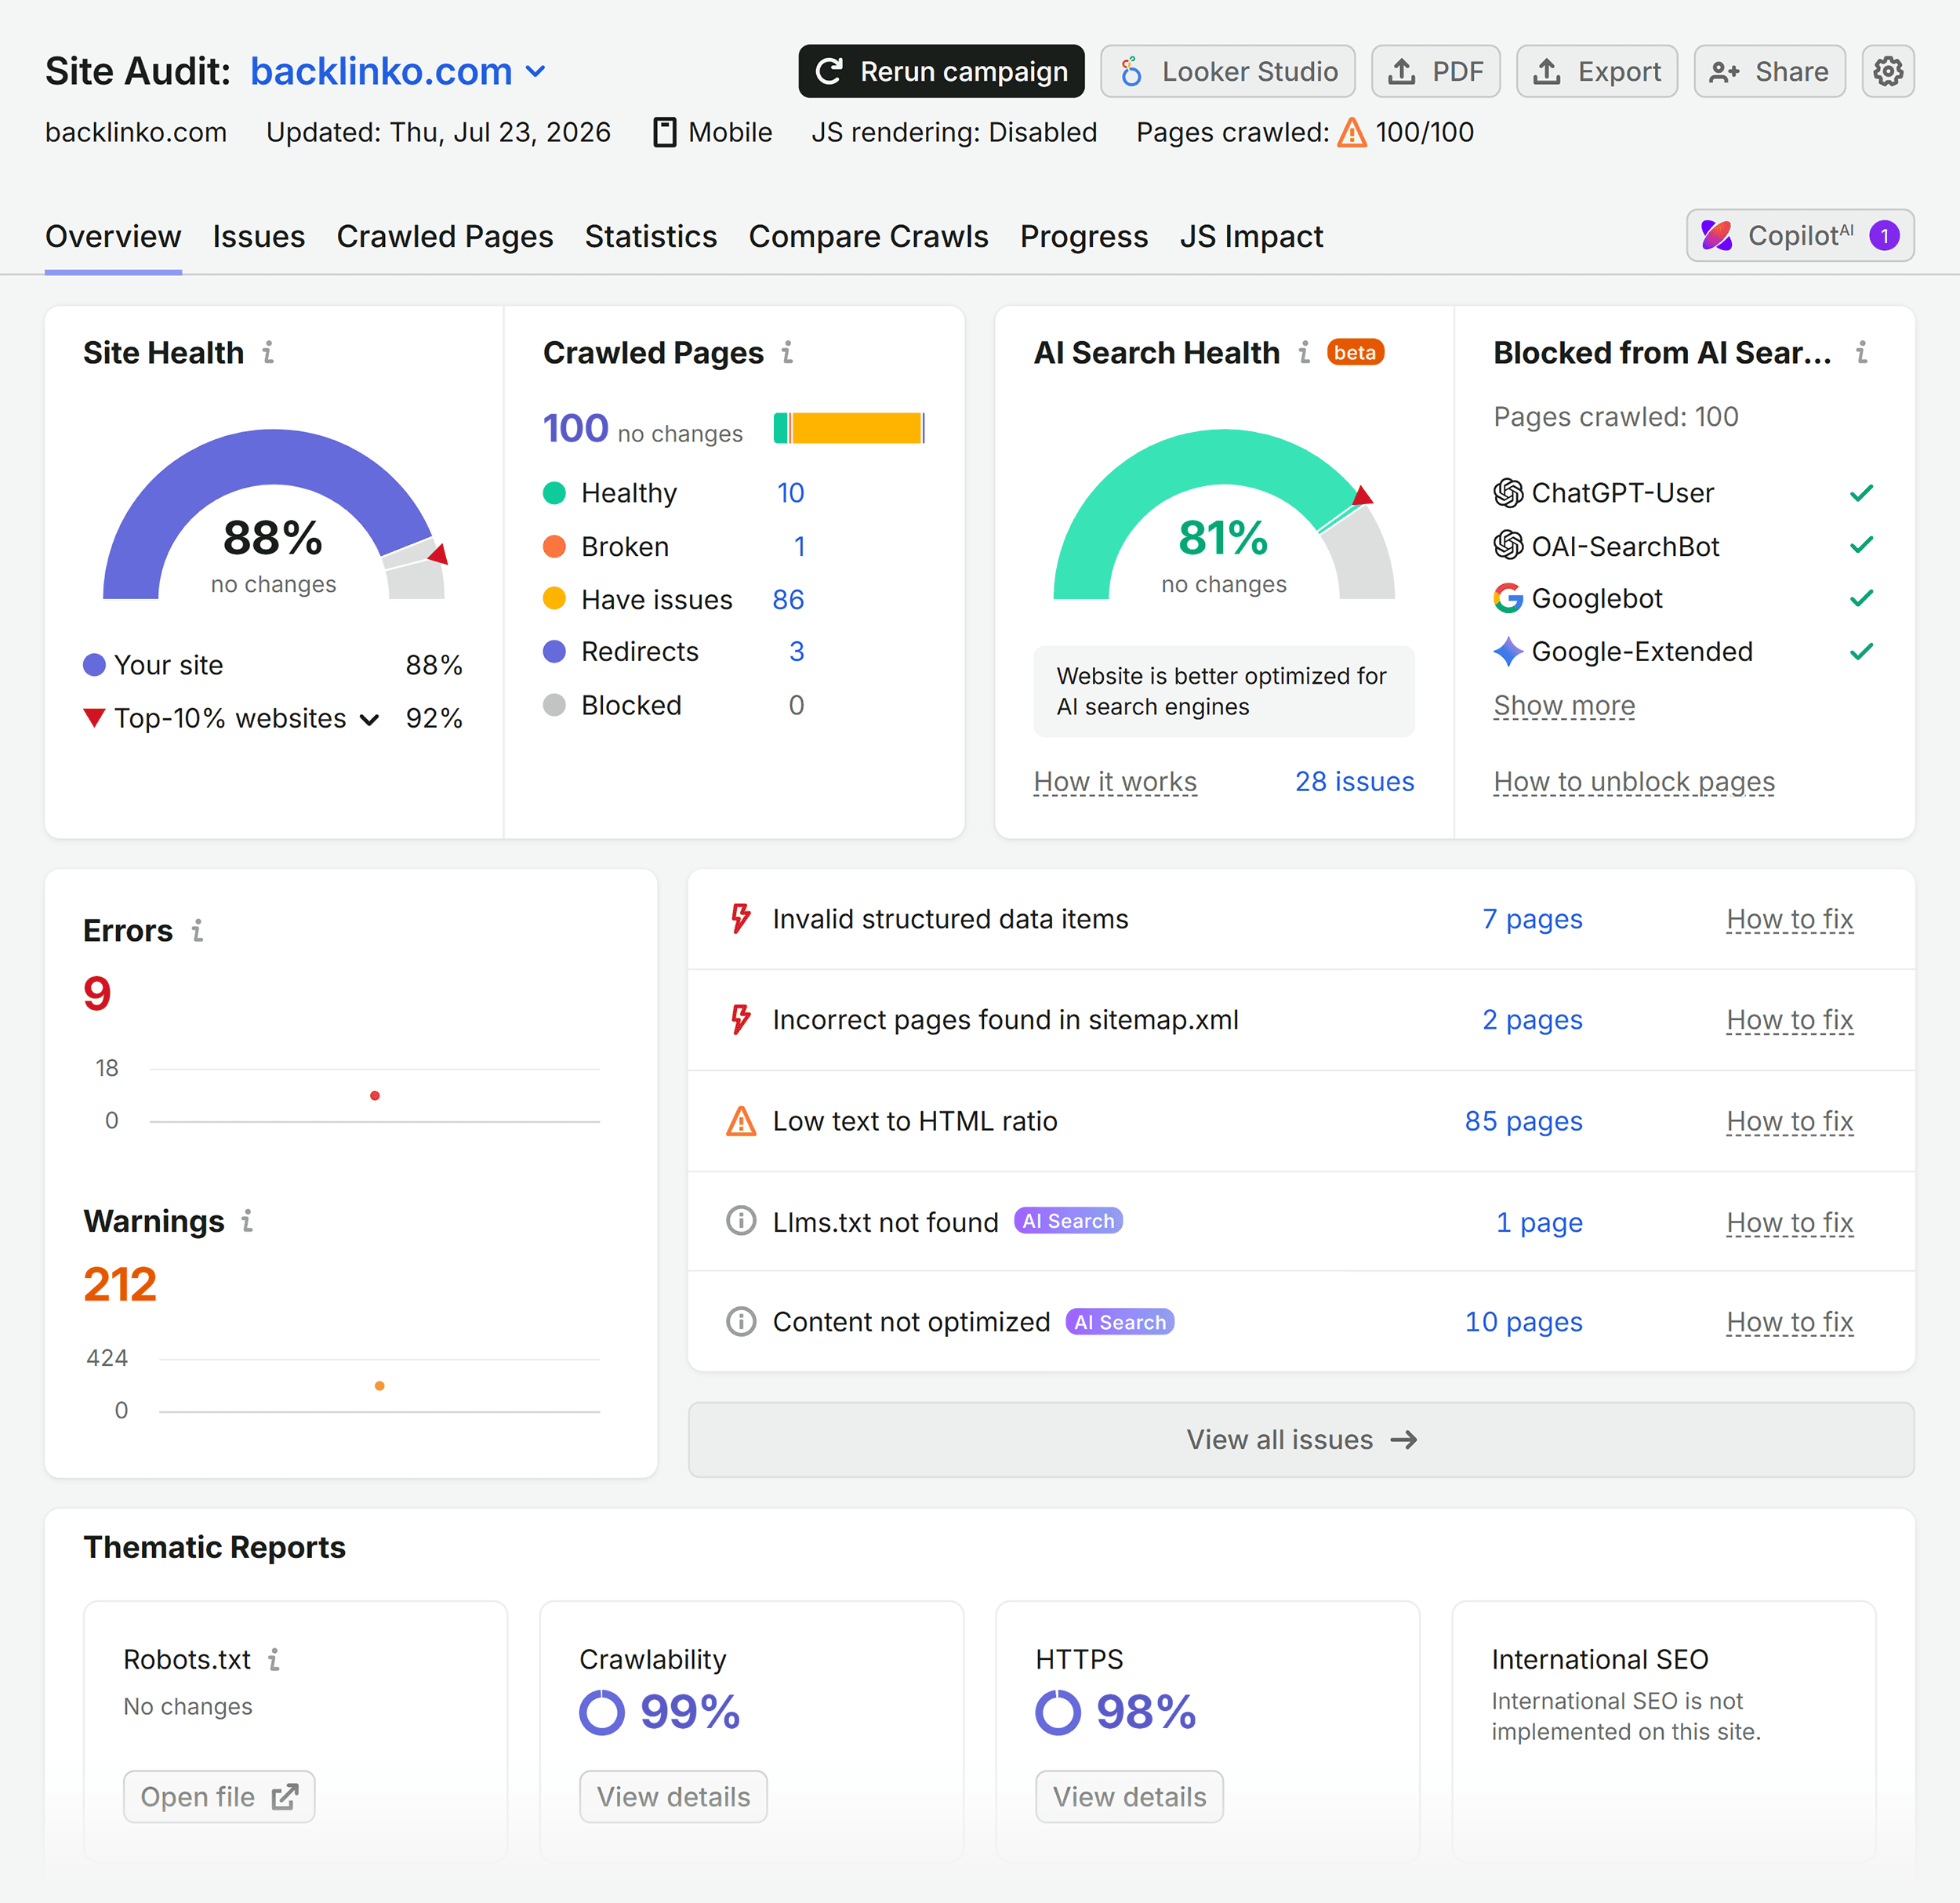Click the error icon beside Invalid structured data
Screen dimensions: 1960x1903
coord(740,918)
